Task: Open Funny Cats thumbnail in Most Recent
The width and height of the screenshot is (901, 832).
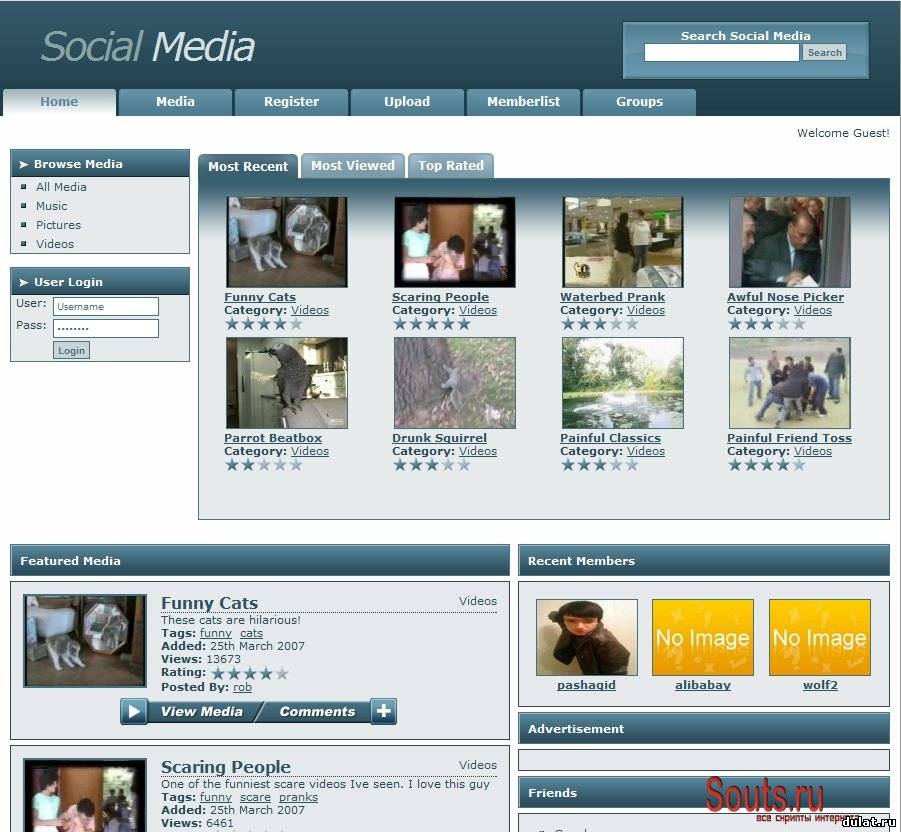Action: click(286, 242)
